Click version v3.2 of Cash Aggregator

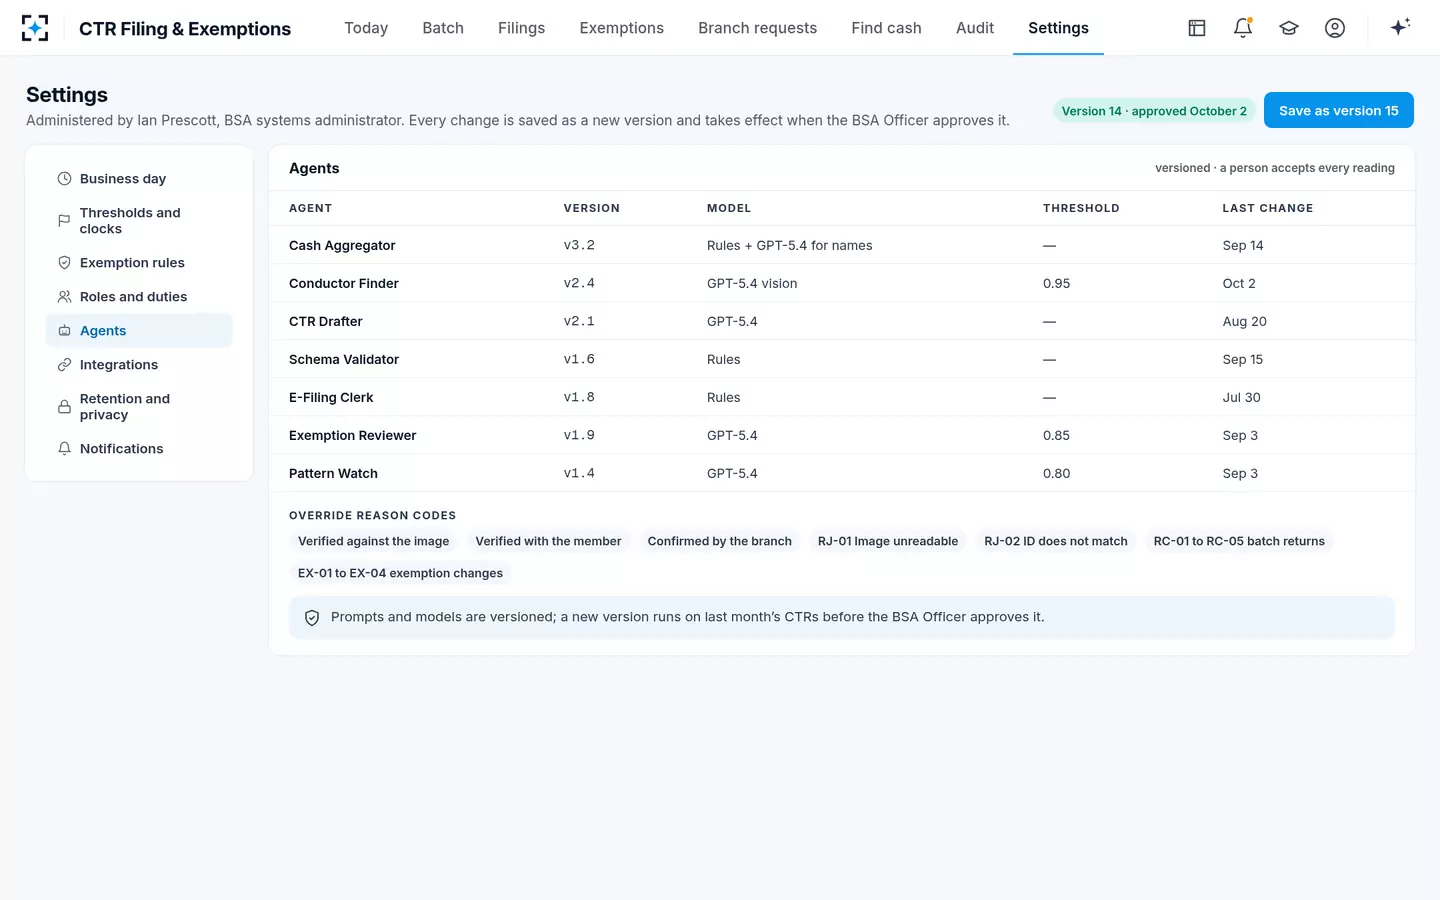coord(579,245)
